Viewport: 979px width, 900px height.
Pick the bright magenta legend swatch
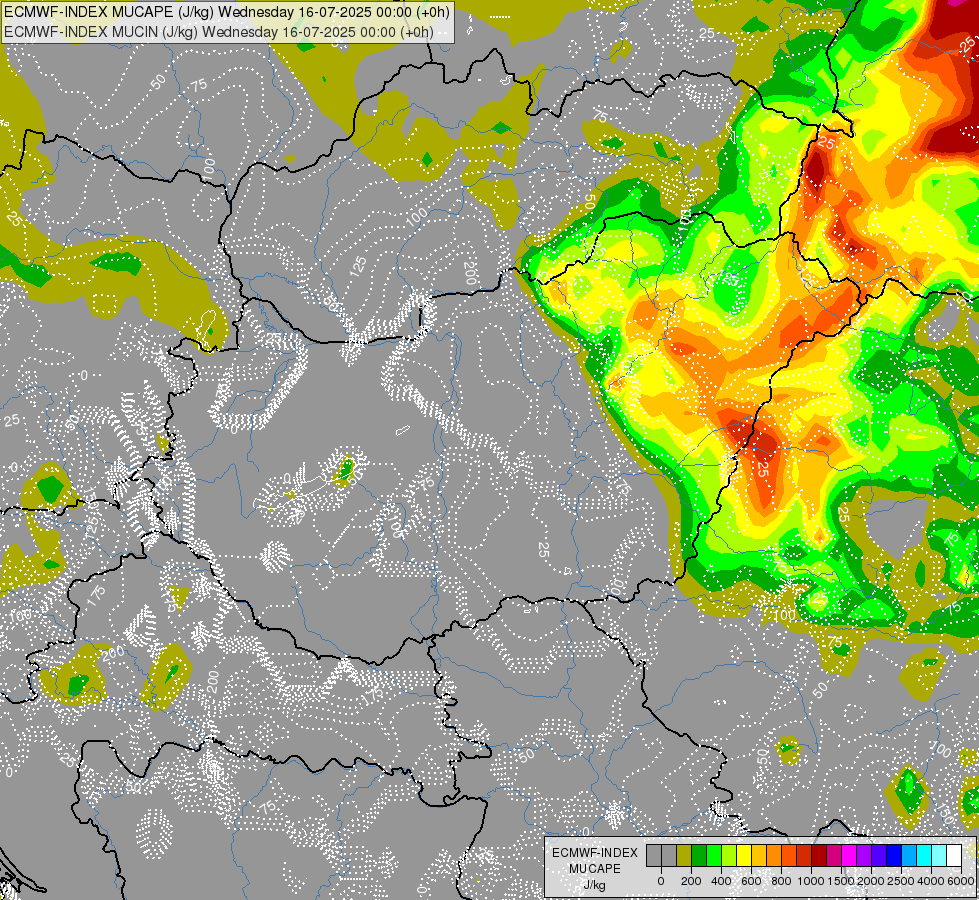[849, 855]
